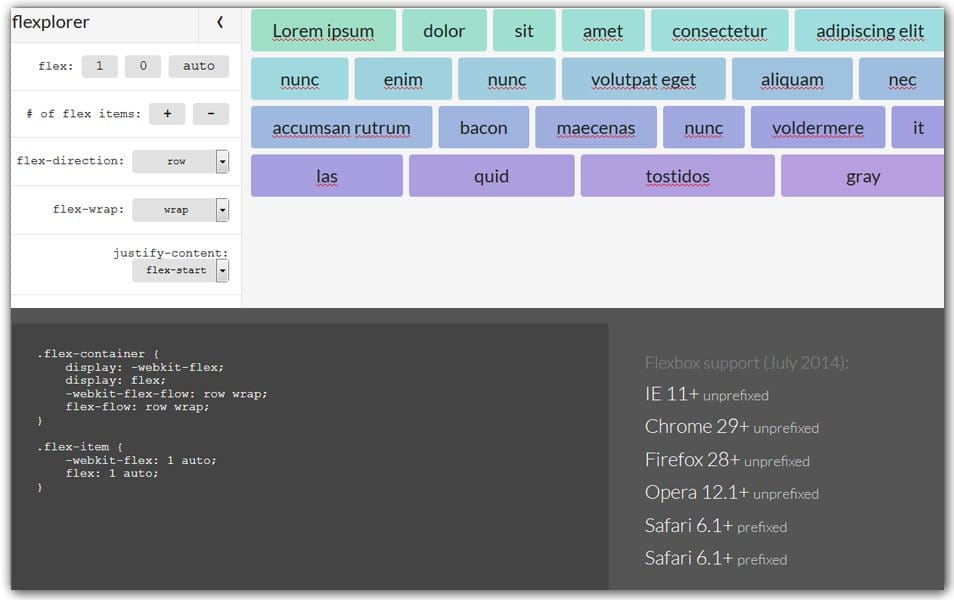Click the 'dolor' flex item
The width and height of the screenshot is (954, 600).
[444, 30]
